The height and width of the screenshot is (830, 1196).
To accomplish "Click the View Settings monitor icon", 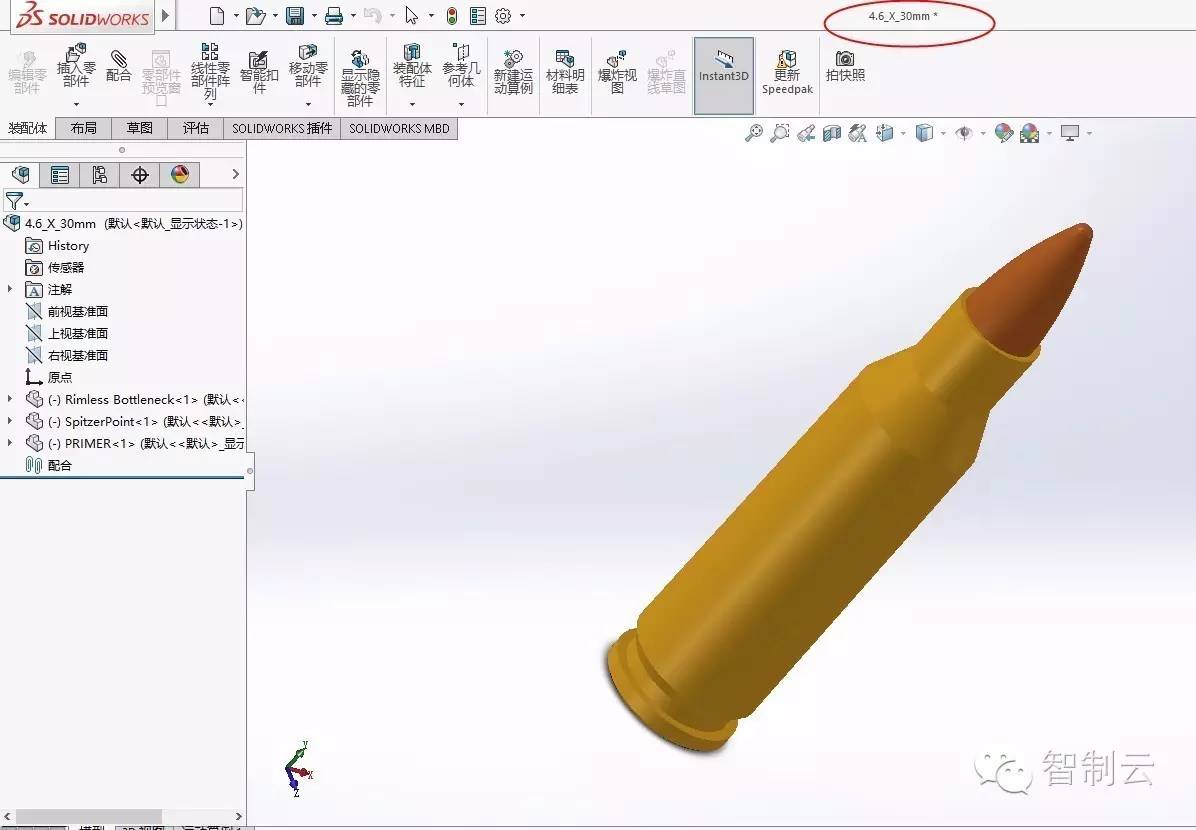I will [x=1070, y=134].
